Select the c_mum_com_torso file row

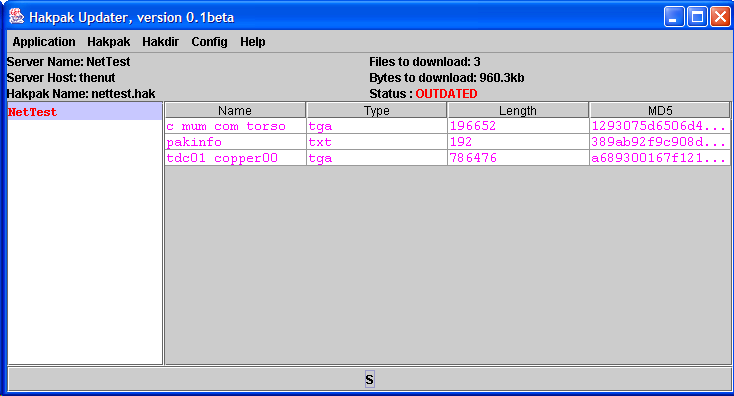coord(448,126)
